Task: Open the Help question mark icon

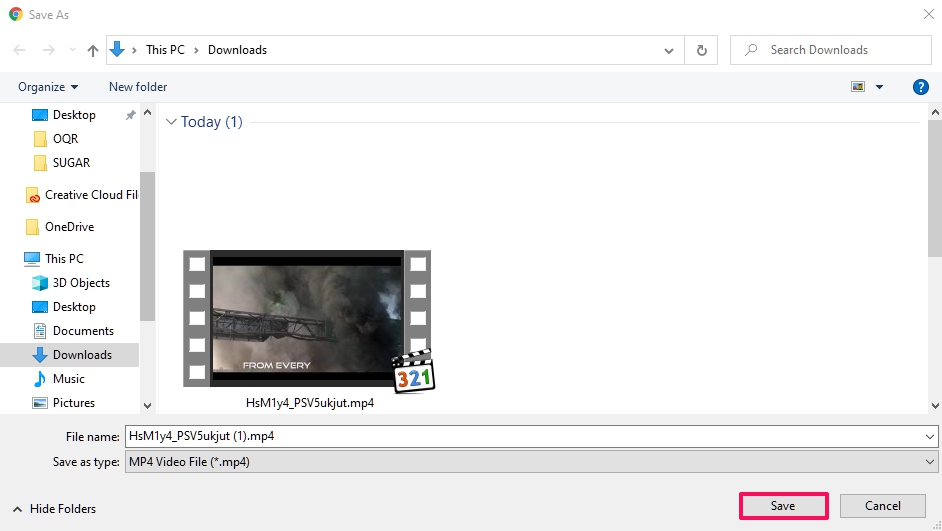Action: (921, 87)
